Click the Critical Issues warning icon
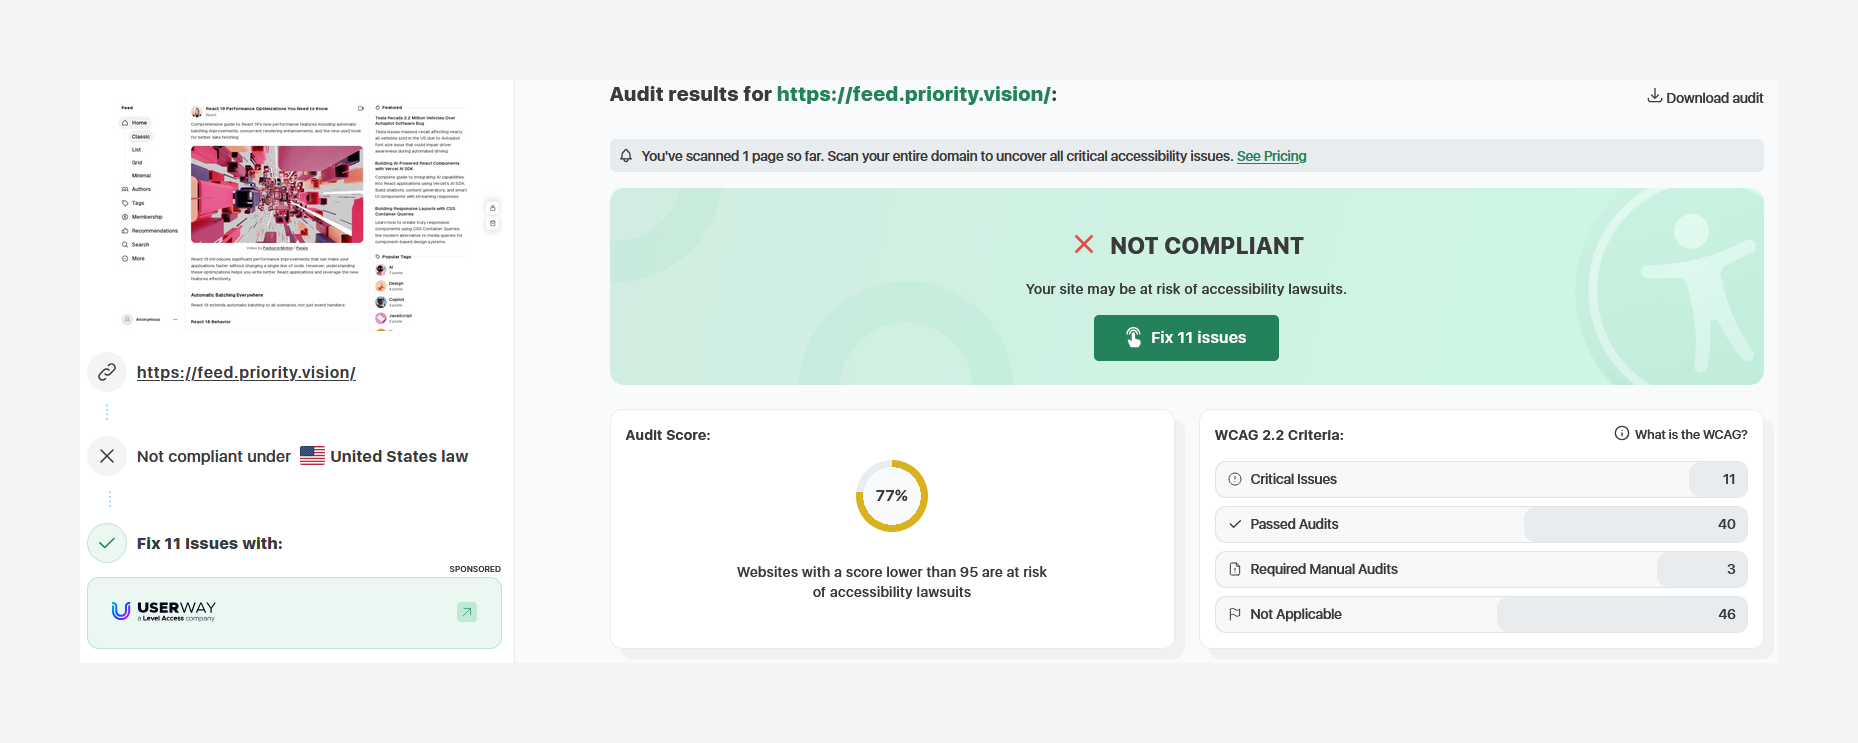The width and height of the screenshot is (1858, 743). coord(1235,479)
